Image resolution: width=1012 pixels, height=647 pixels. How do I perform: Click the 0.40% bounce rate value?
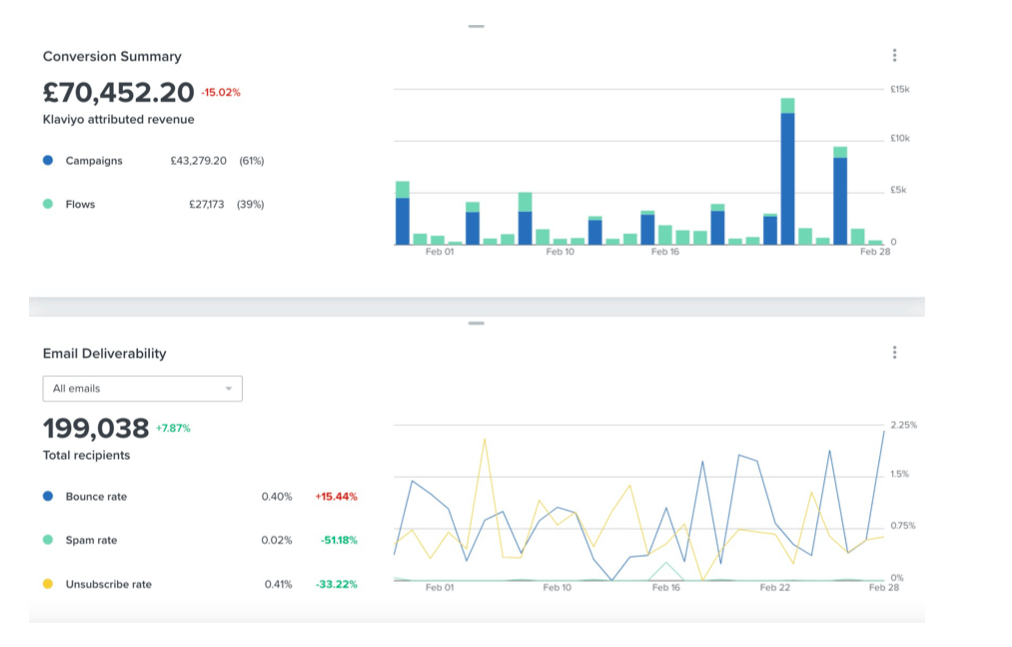pyautogui.click(x=277, y=497)
